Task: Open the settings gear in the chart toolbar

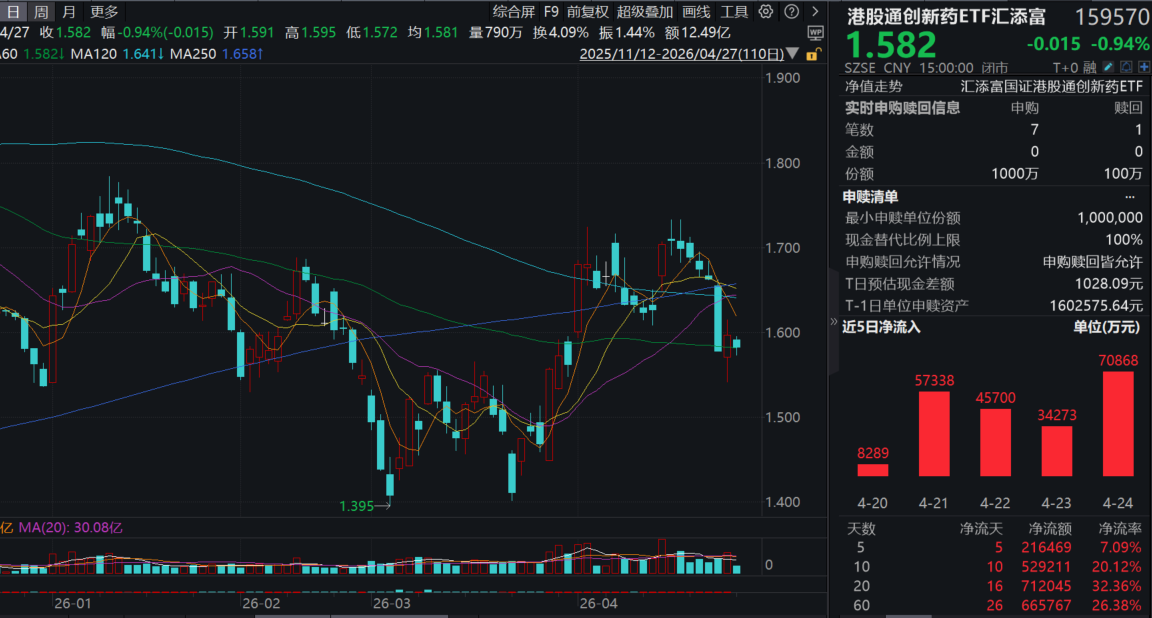Action: pyautogui.click(x=765, y=10)
